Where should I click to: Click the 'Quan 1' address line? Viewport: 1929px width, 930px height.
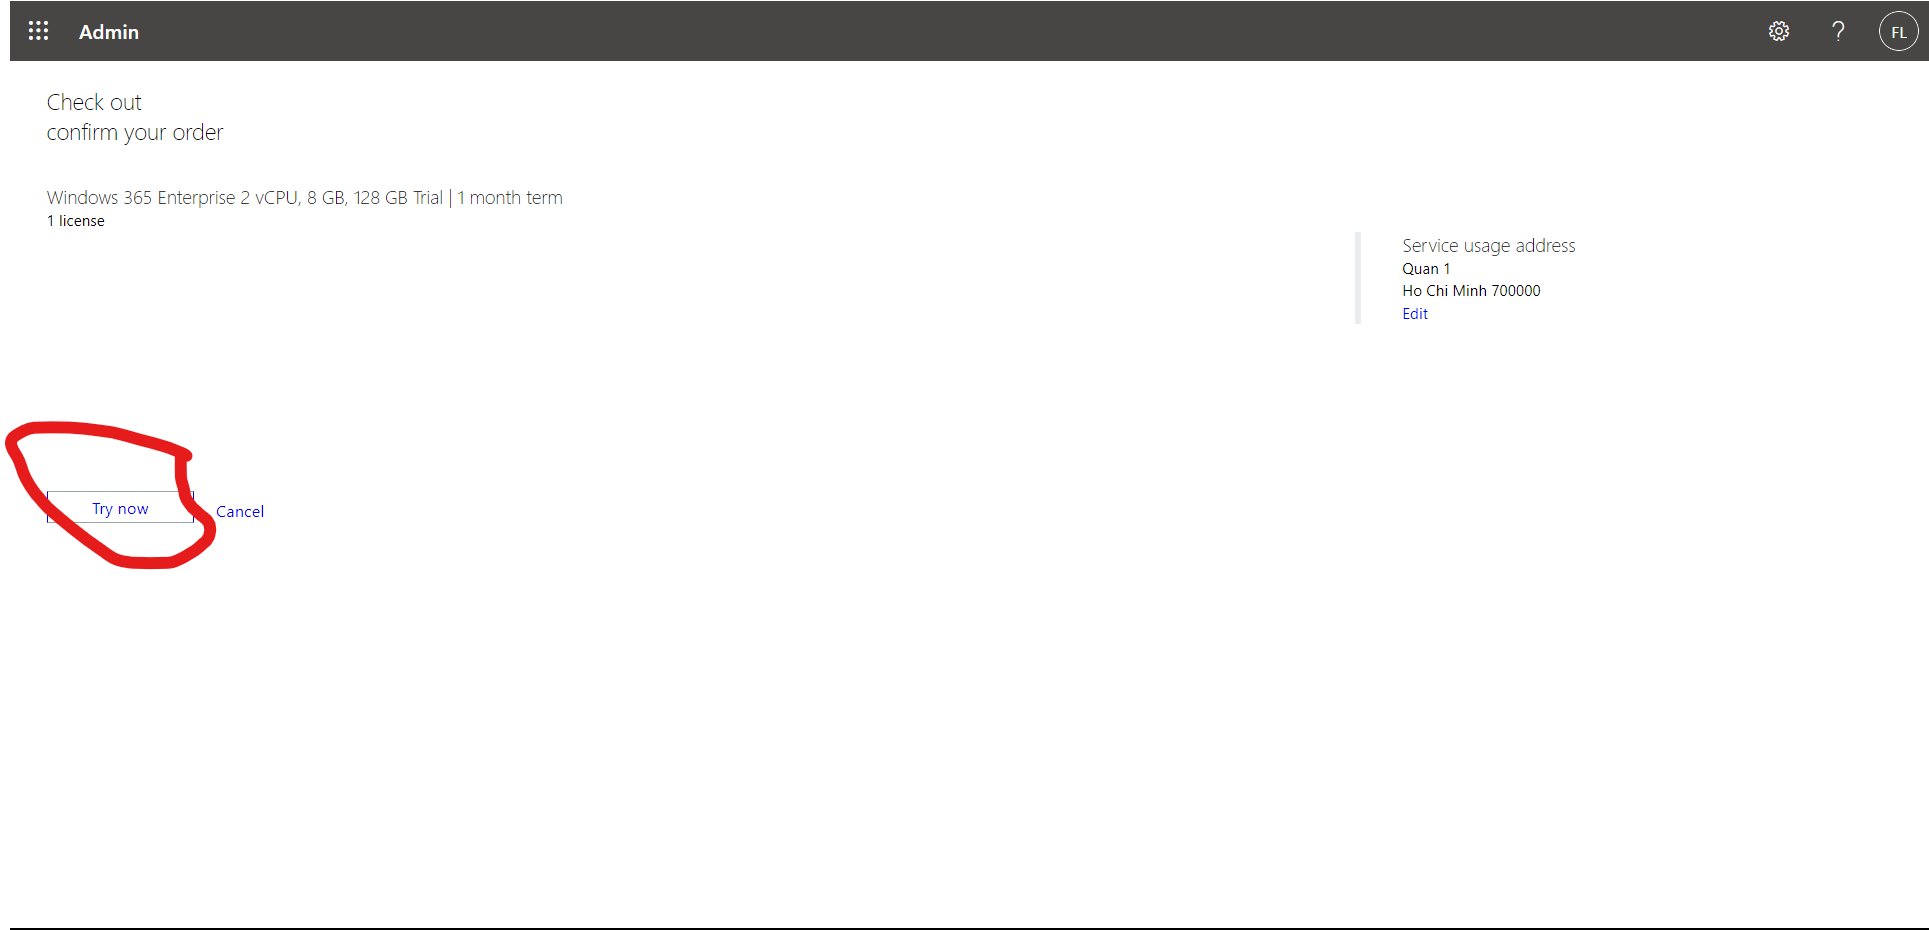[1425, 269]
